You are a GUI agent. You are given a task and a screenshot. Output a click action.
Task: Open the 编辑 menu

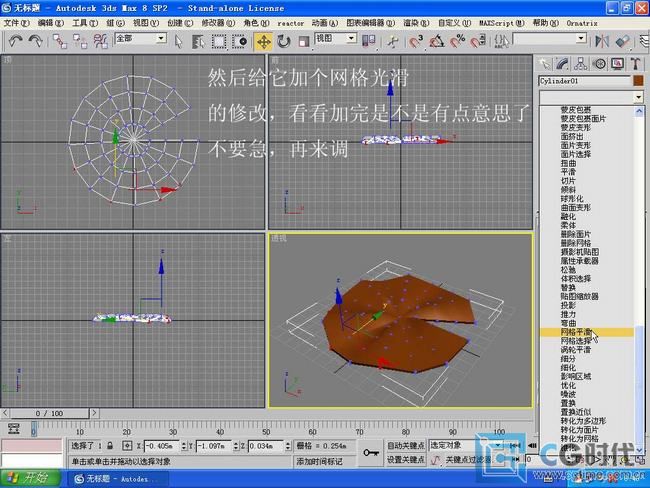(x=51, y=23)
